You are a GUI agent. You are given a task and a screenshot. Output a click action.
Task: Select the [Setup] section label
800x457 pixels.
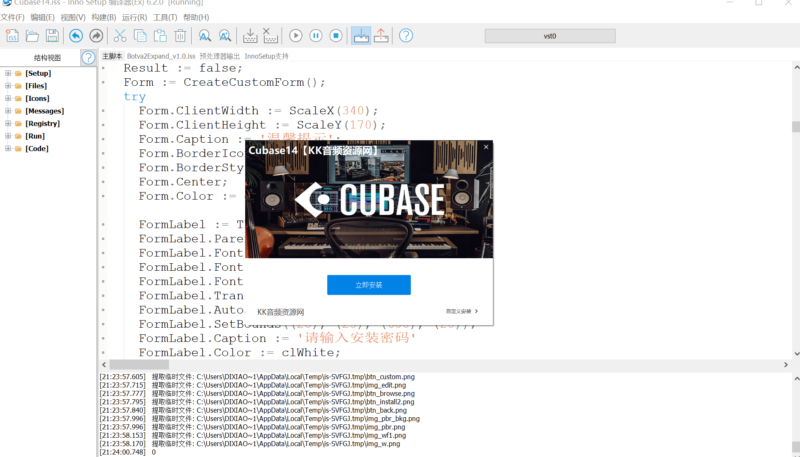pyautogui.click(x=38, y=73)
